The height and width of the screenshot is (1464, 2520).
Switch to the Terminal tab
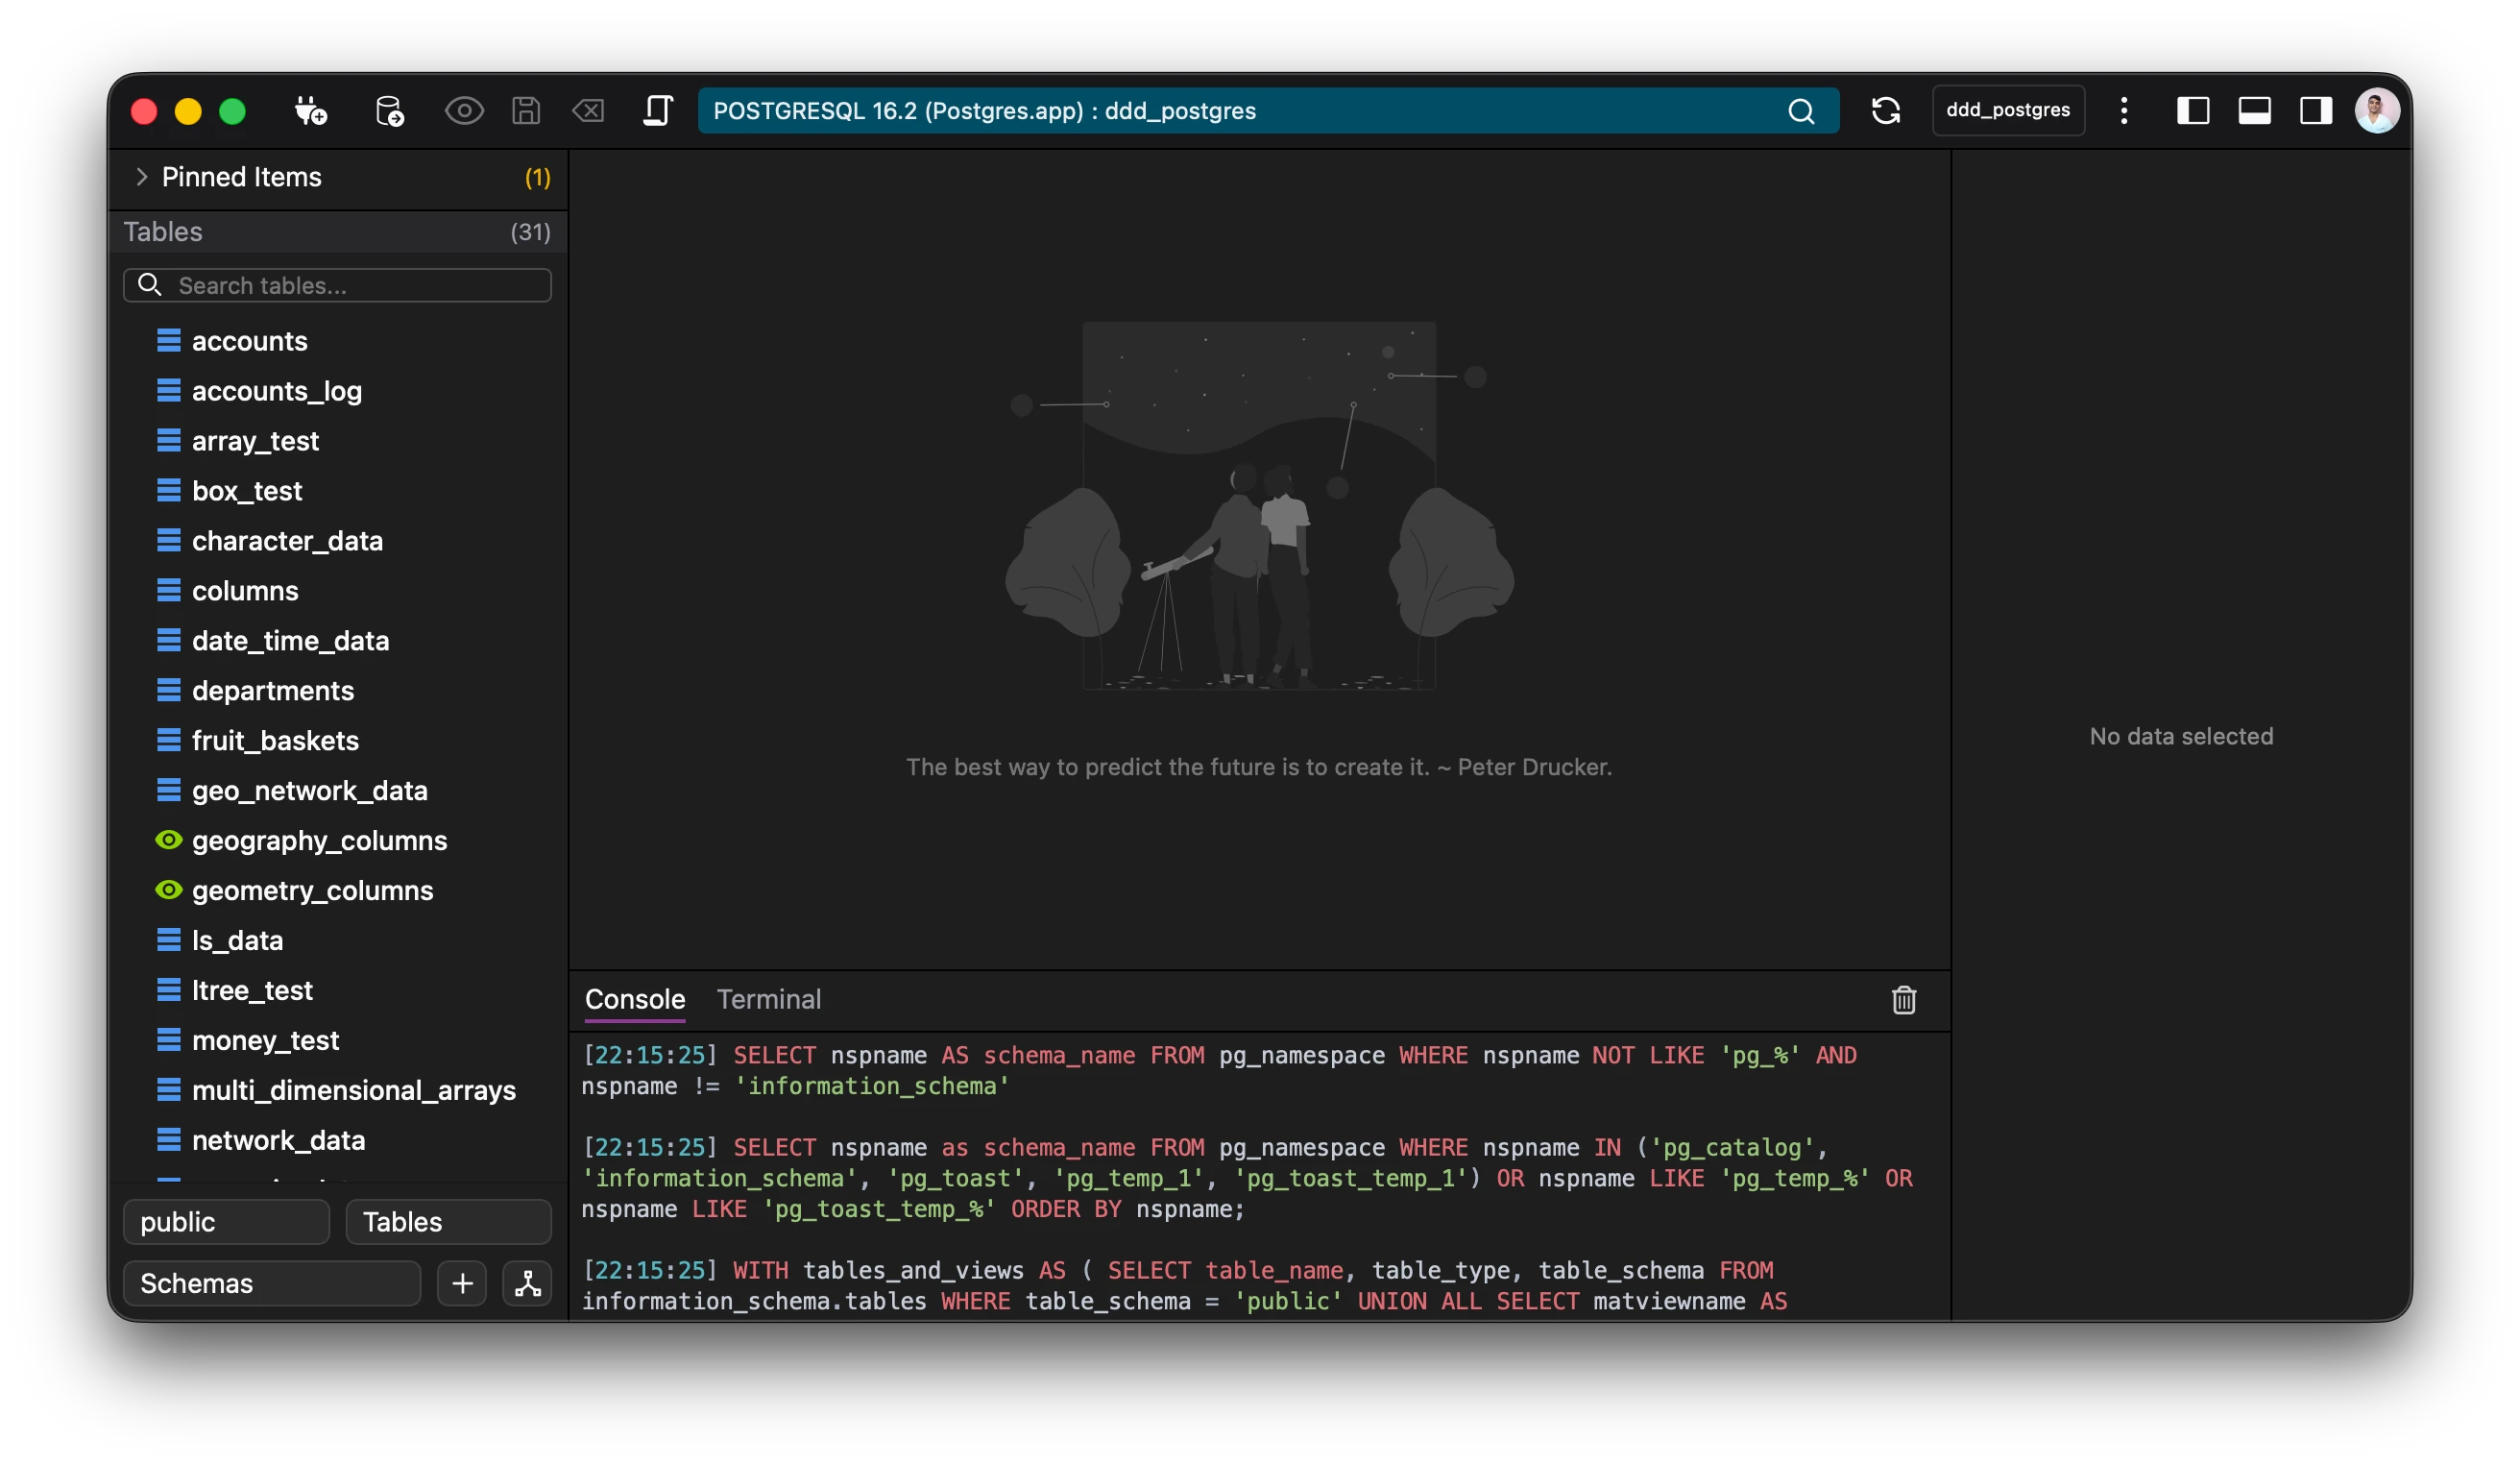(768, 999)
